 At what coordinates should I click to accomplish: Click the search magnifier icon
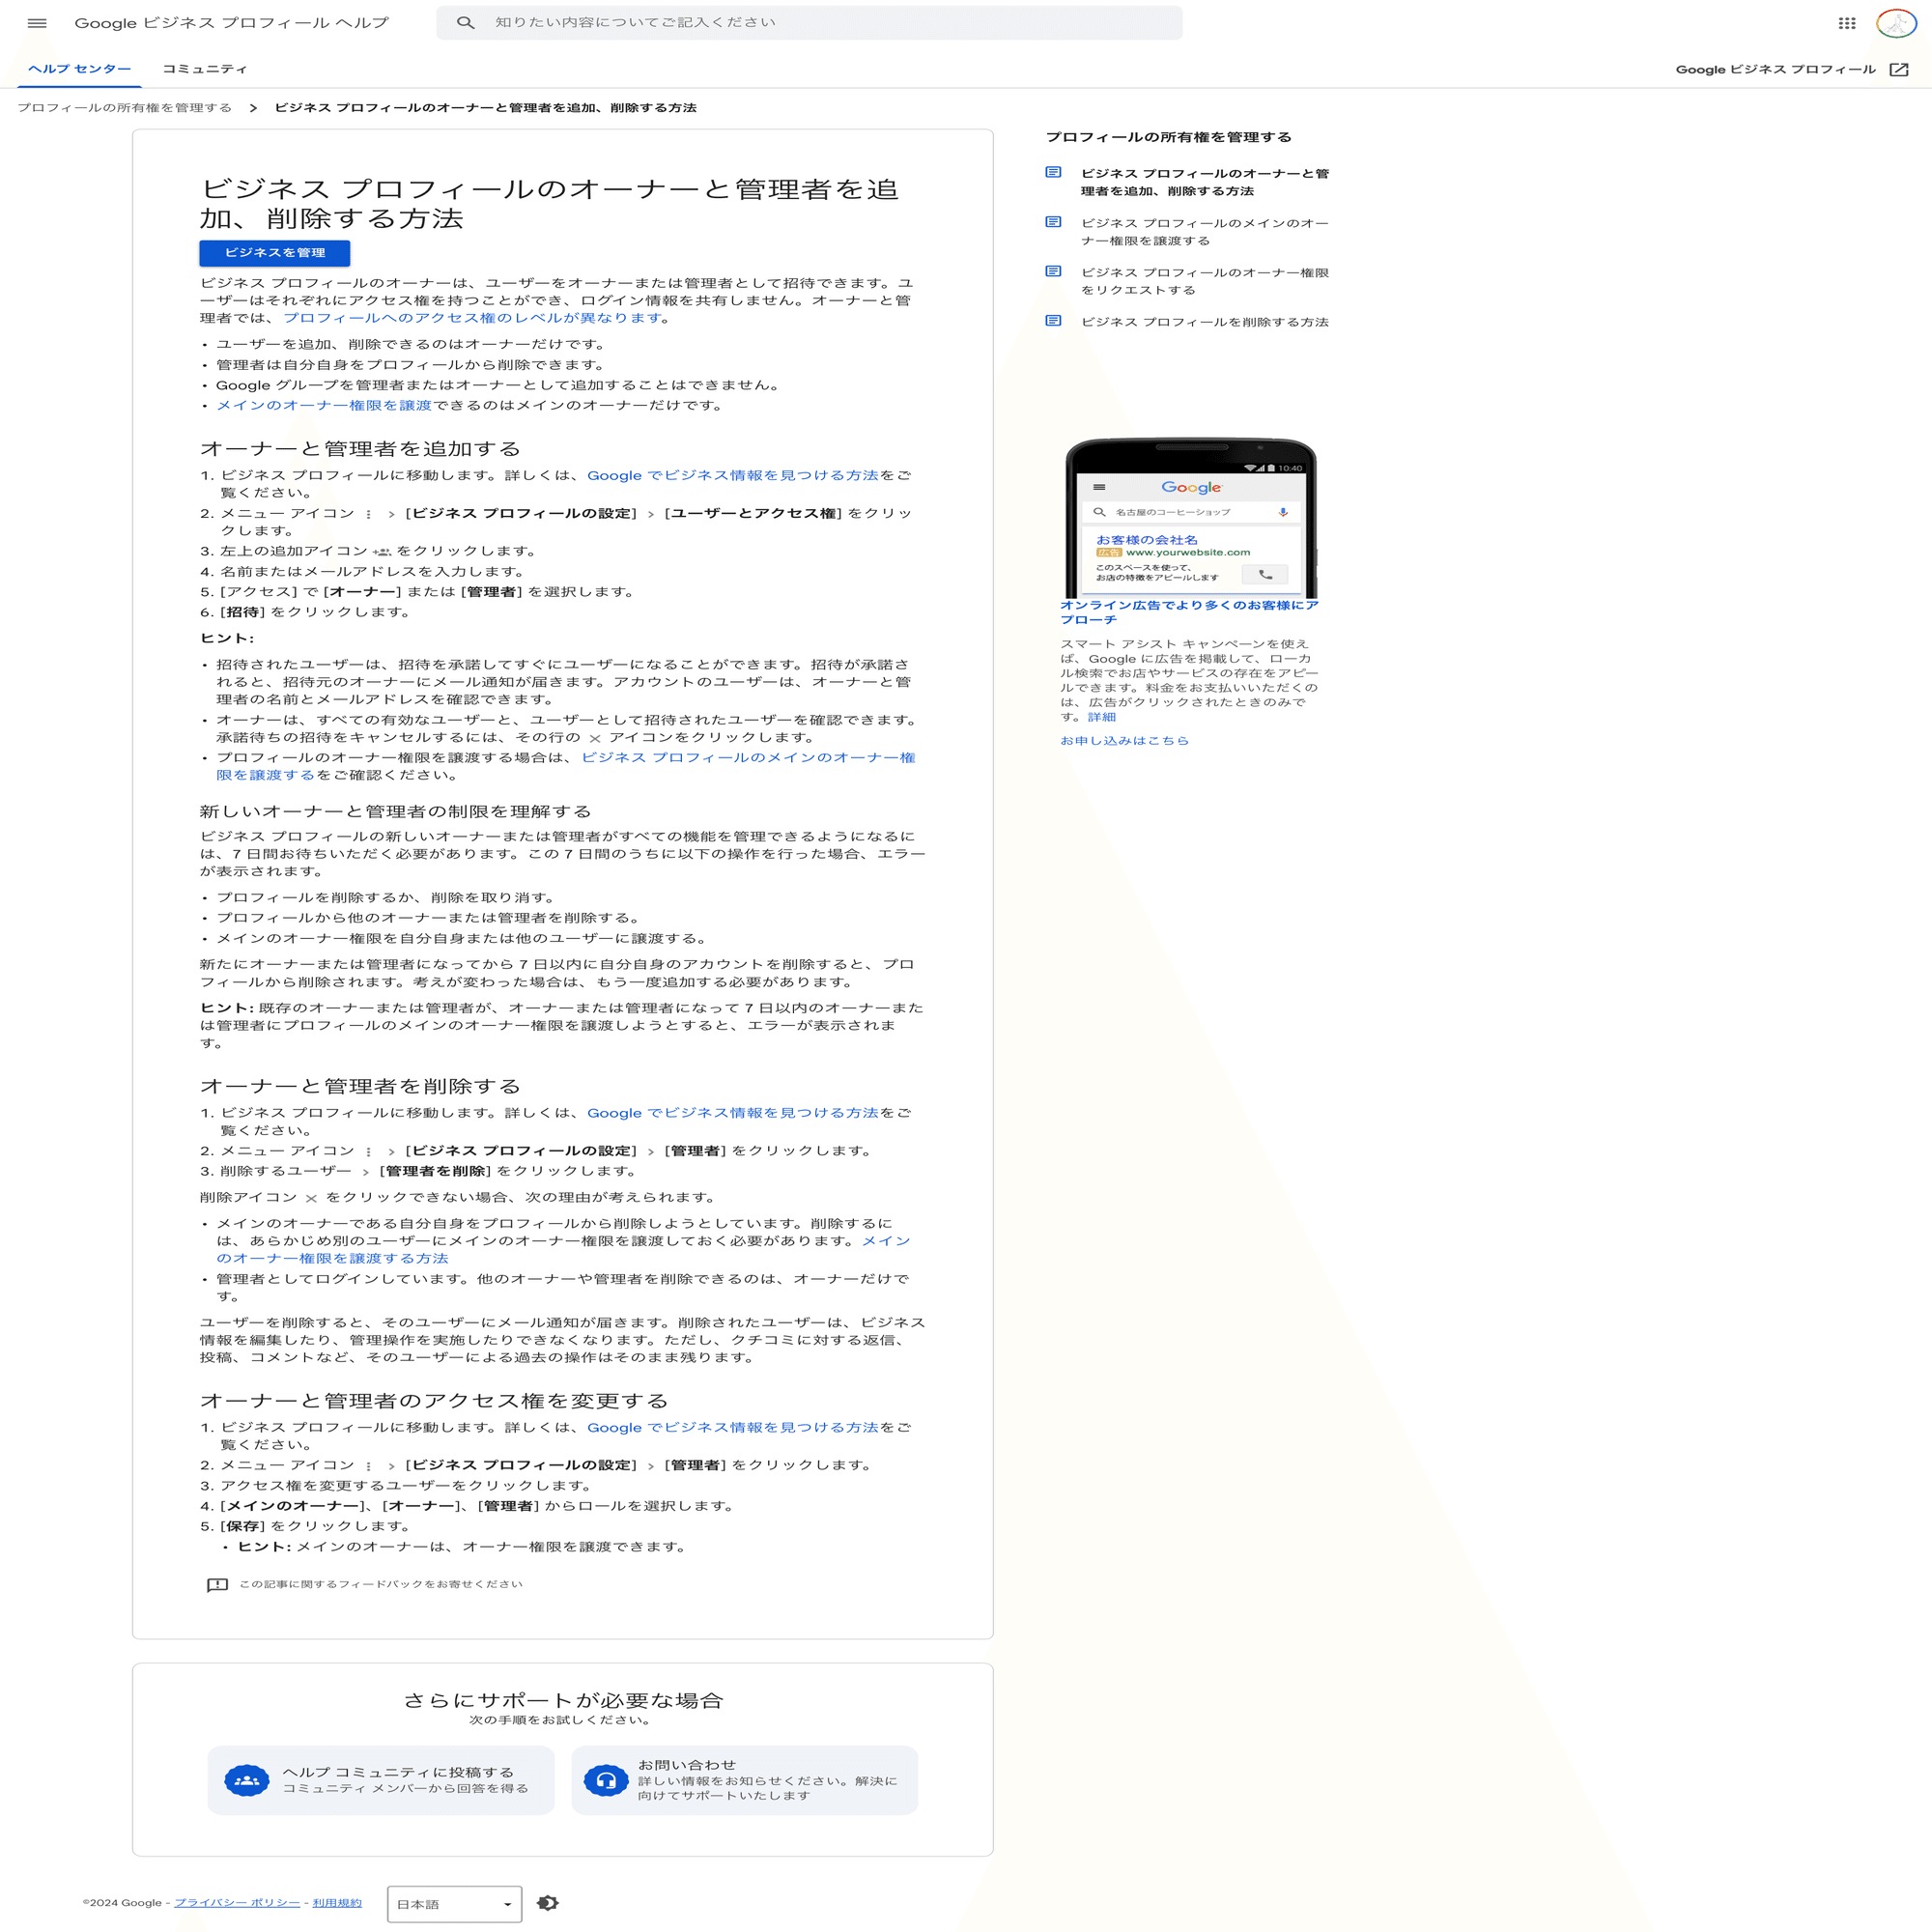[465, 23]
